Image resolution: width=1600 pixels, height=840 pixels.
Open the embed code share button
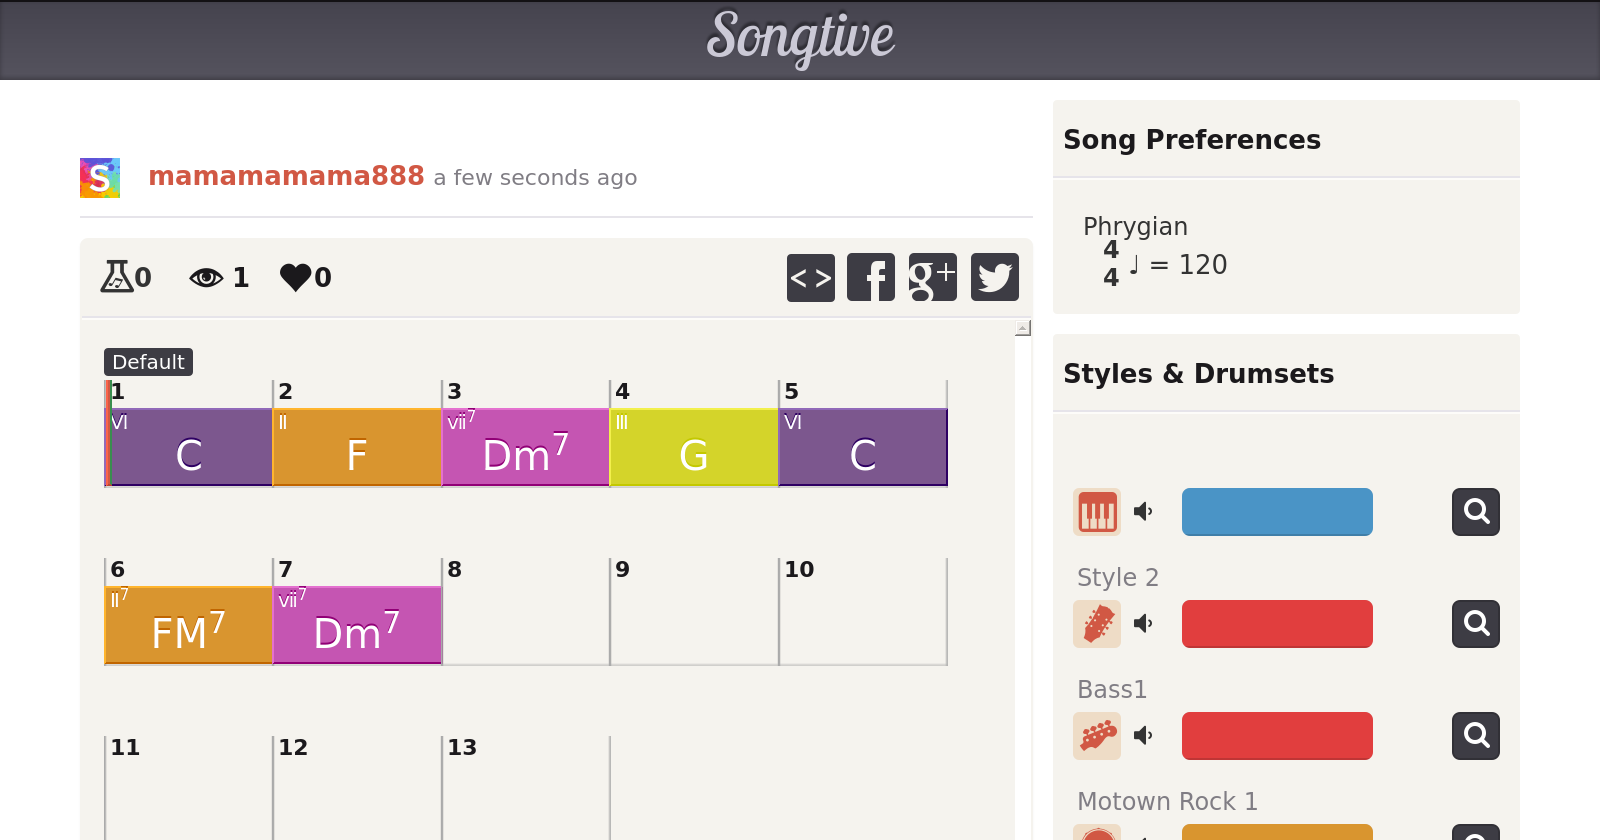click(810, 277)
